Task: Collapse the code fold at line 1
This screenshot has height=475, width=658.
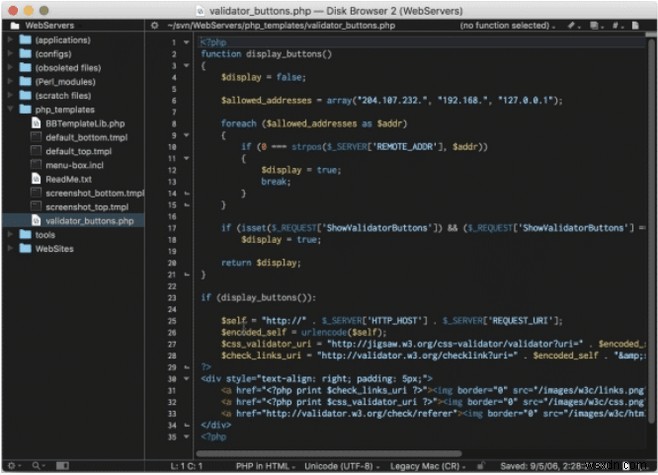Action: [186, 43]
